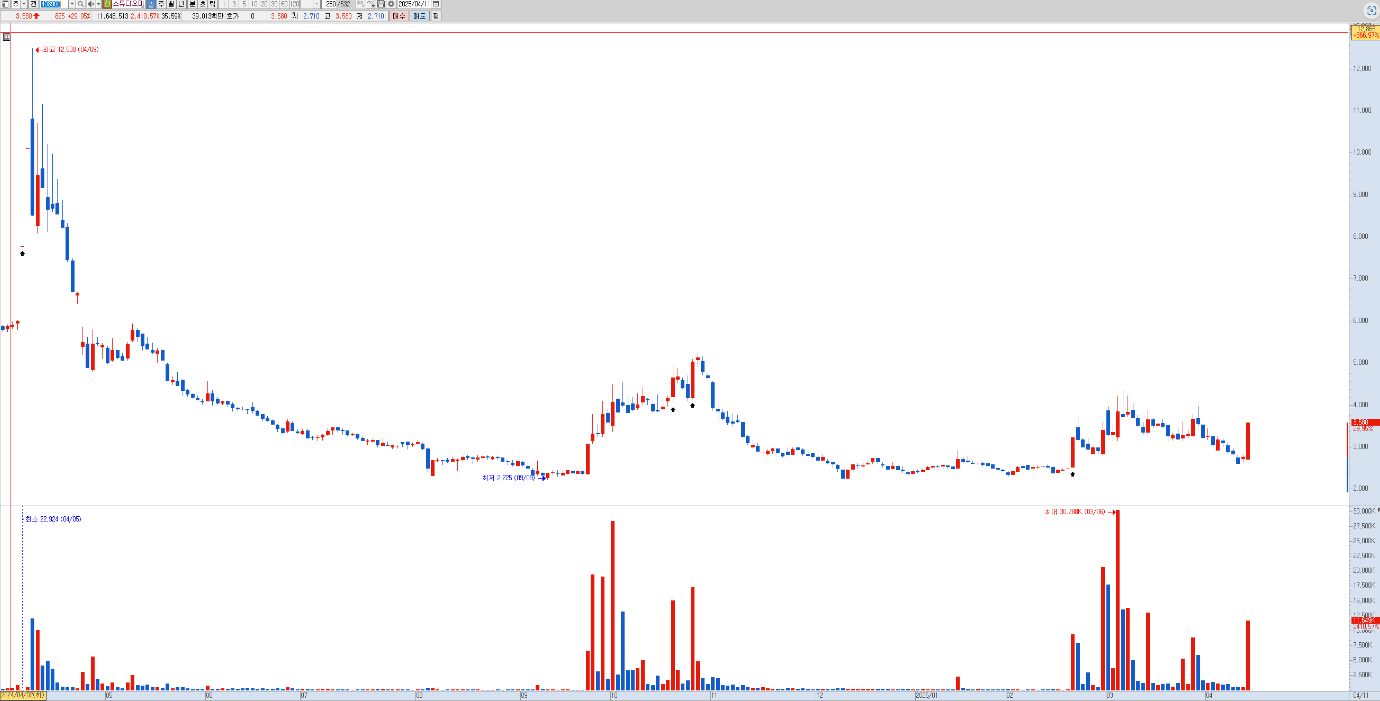Click the 호가 label in quote bar

tap(232, 16)
